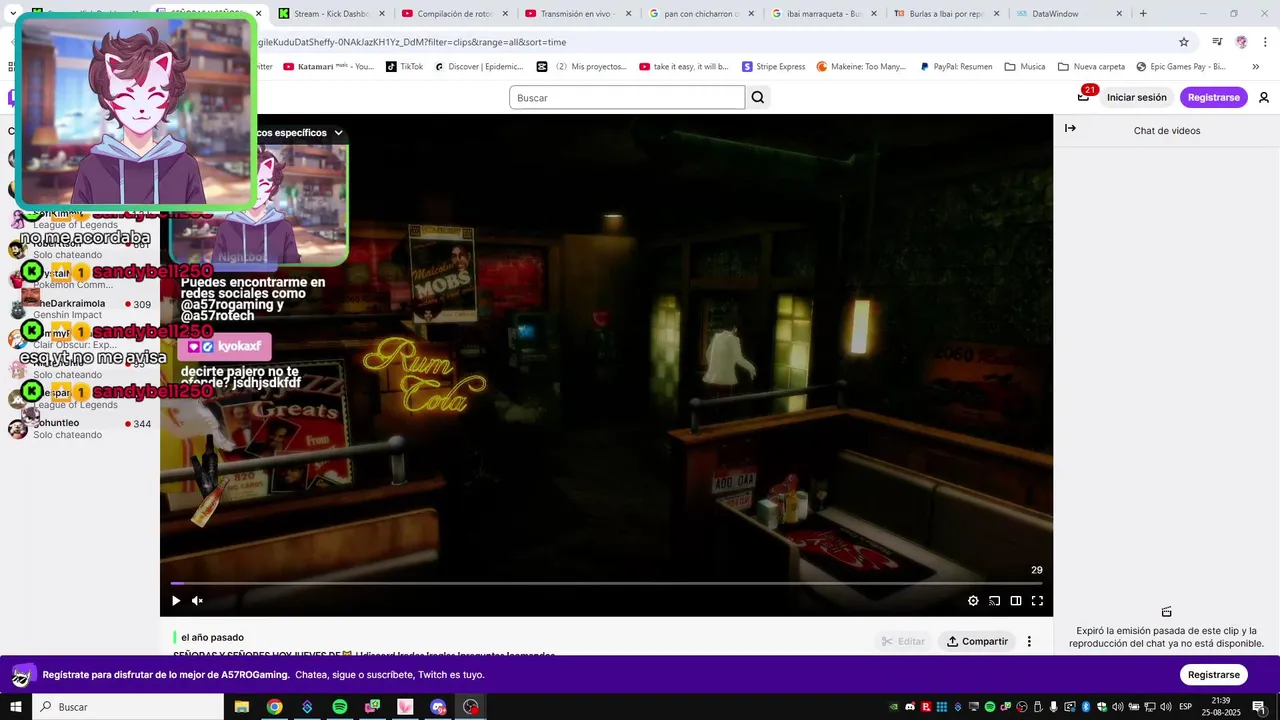Click the Iniciar sesión button

pyautogui.click(x=1137, y=97)
